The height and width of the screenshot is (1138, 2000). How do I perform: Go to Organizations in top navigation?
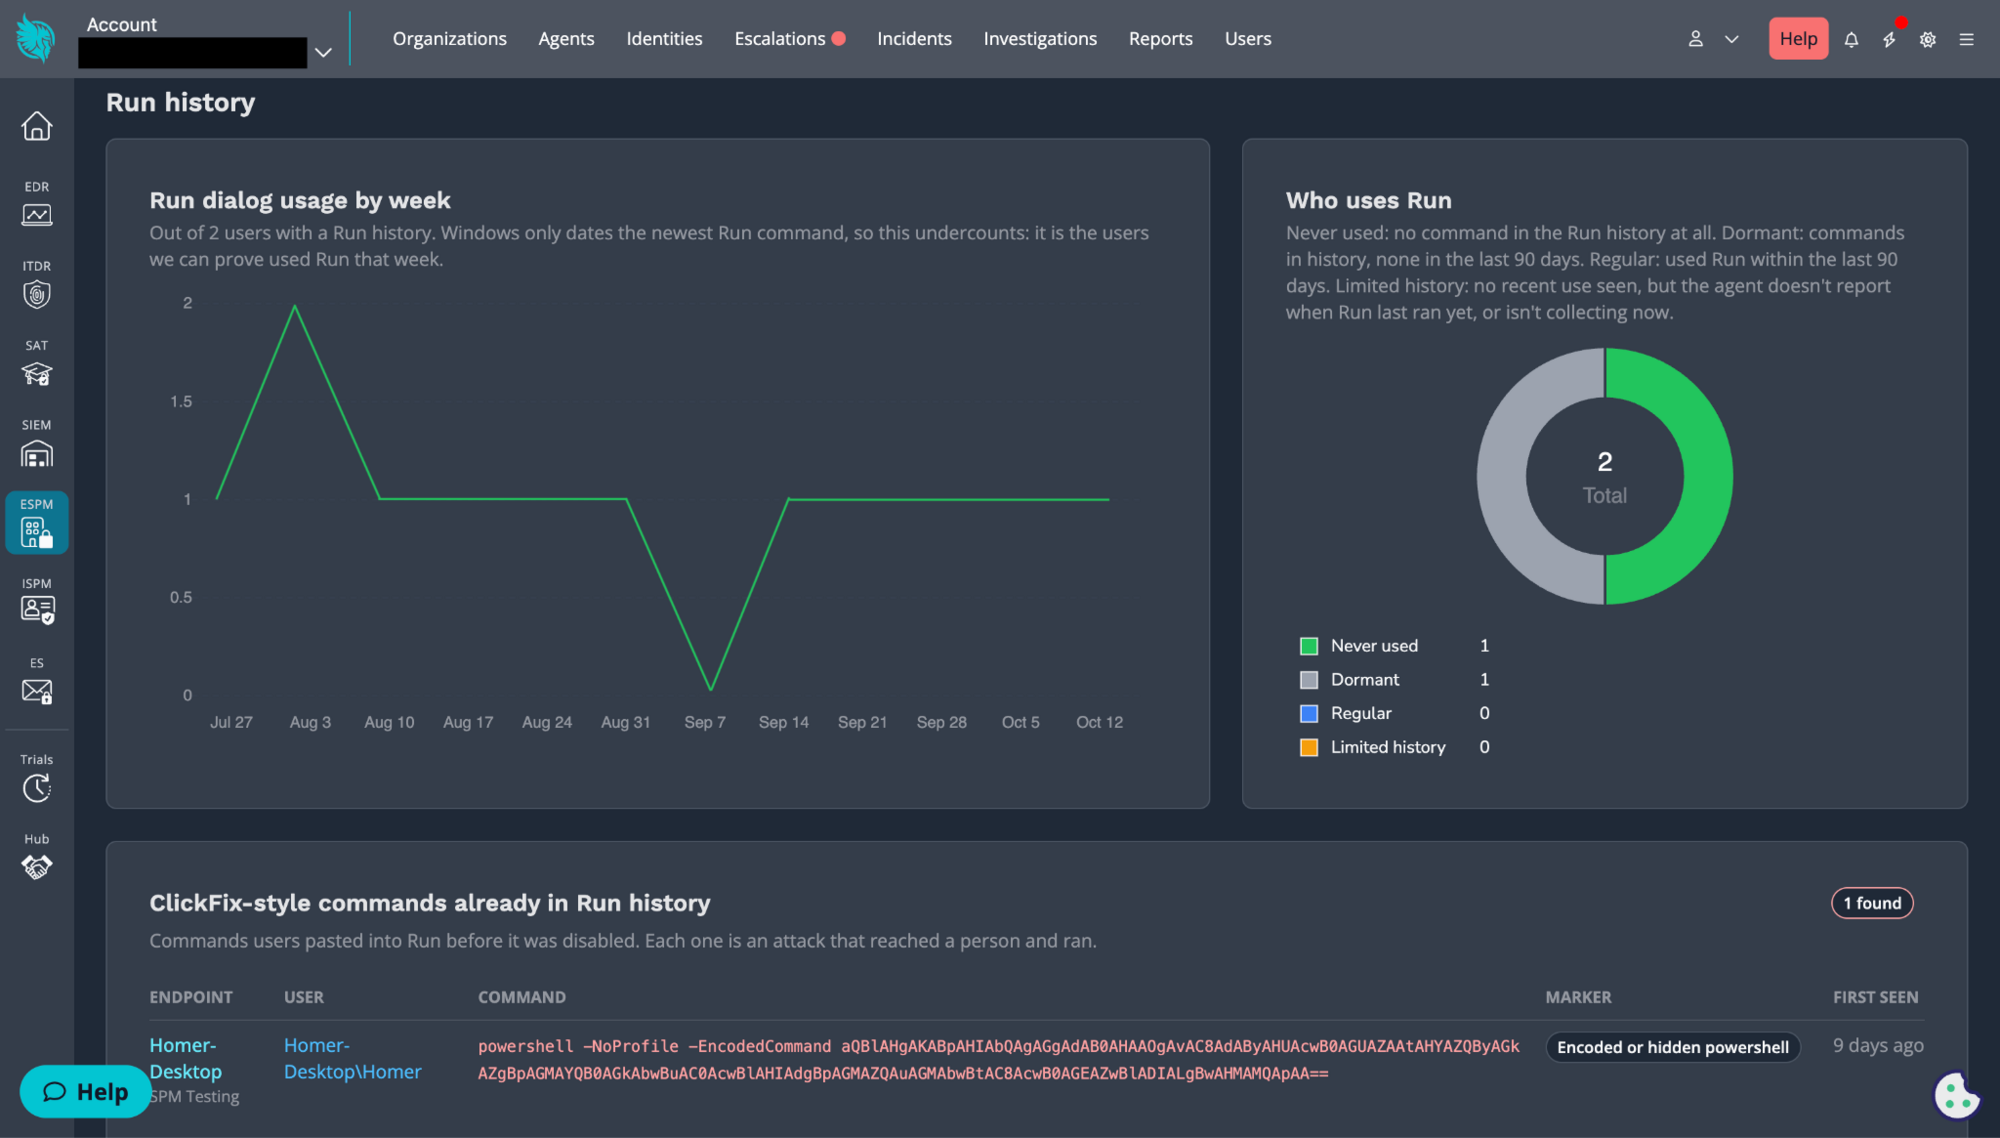tap(449, 38)
